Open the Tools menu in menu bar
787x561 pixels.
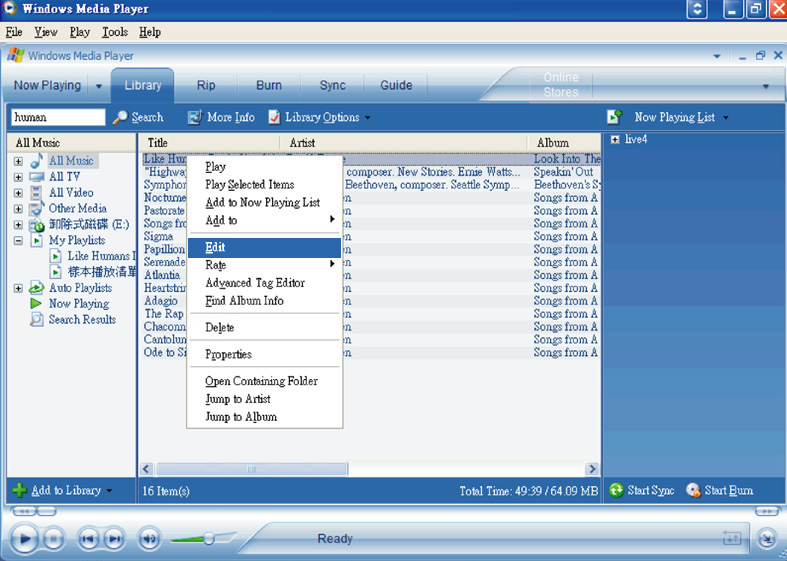[x=115, y=32]
